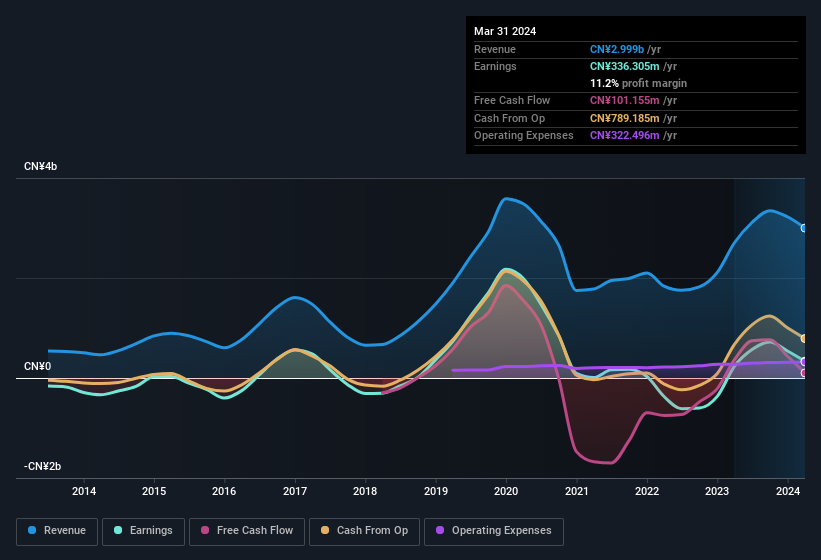Click the CN¥336.305m earnings value
821x560 pixels.
point(625,66)
